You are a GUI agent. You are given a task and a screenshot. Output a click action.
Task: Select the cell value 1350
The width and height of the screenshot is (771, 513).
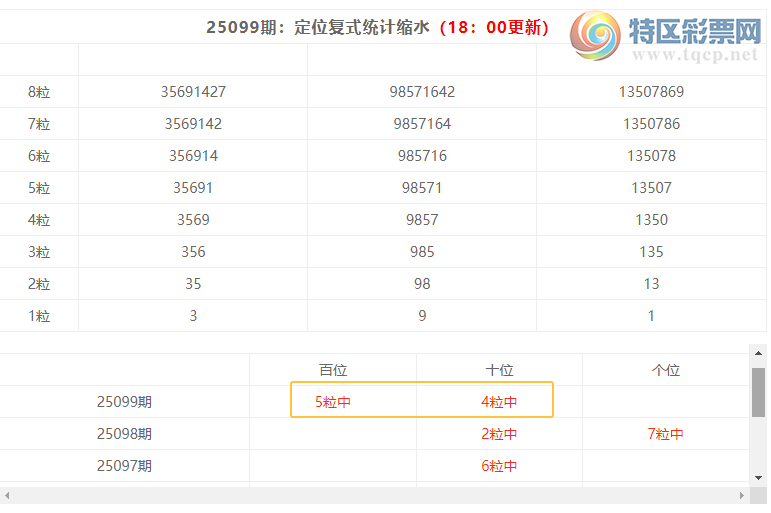652,220
